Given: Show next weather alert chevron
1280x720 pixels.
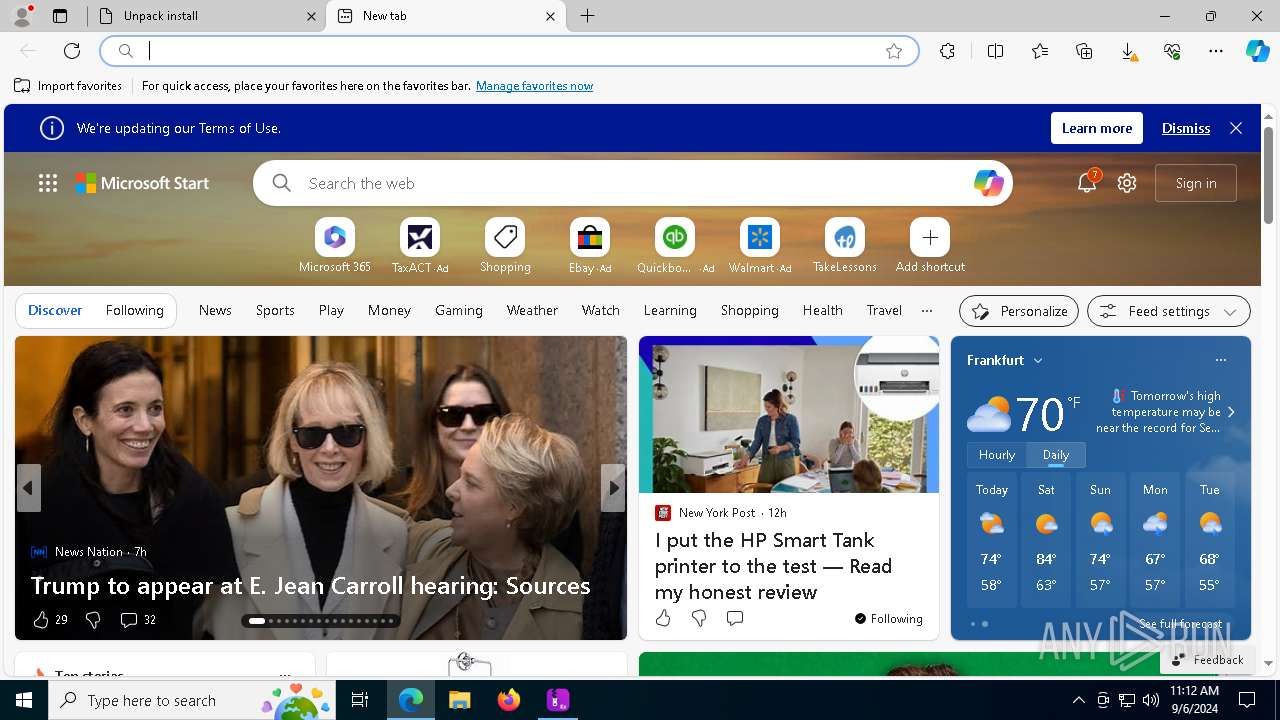Looking at the screenshot, I should [x=1231, y=412].
